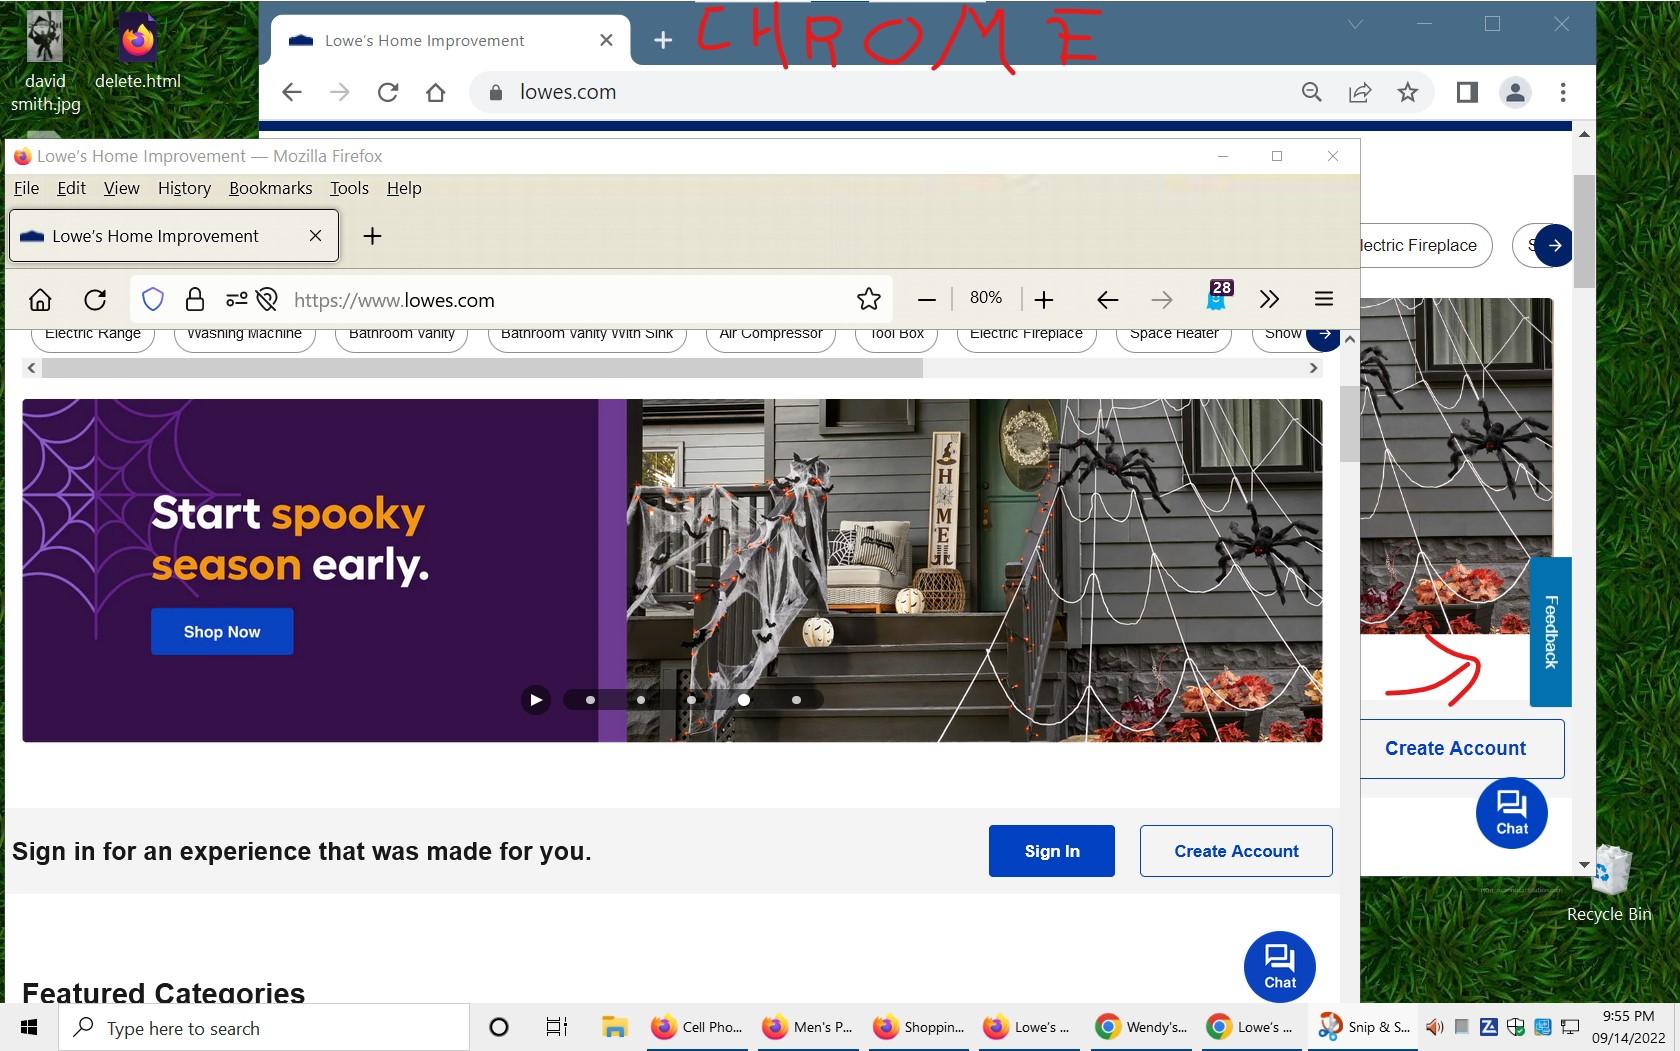Expand the Firefox toolbar overflow chevron
This screenshot has width=1680, height=1051.
(x=1269, y=299)
